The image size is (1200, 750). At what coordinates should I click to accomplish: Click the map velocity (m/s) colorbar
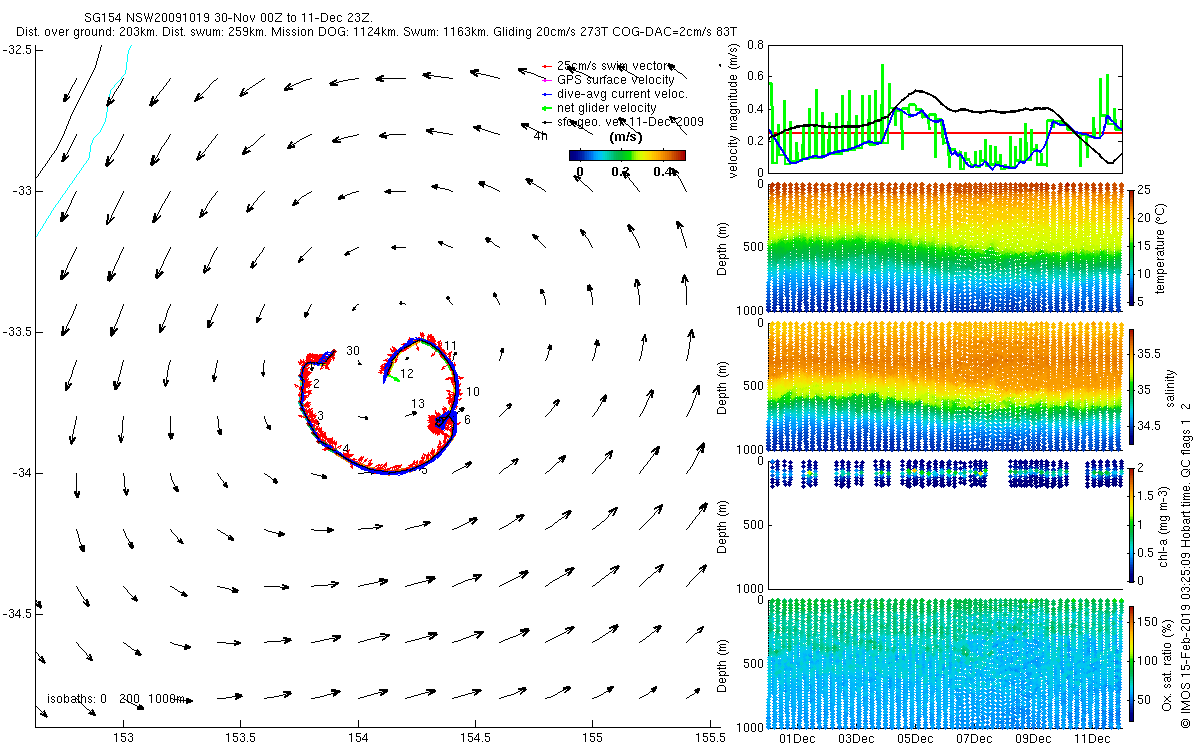tap(627, 155)
